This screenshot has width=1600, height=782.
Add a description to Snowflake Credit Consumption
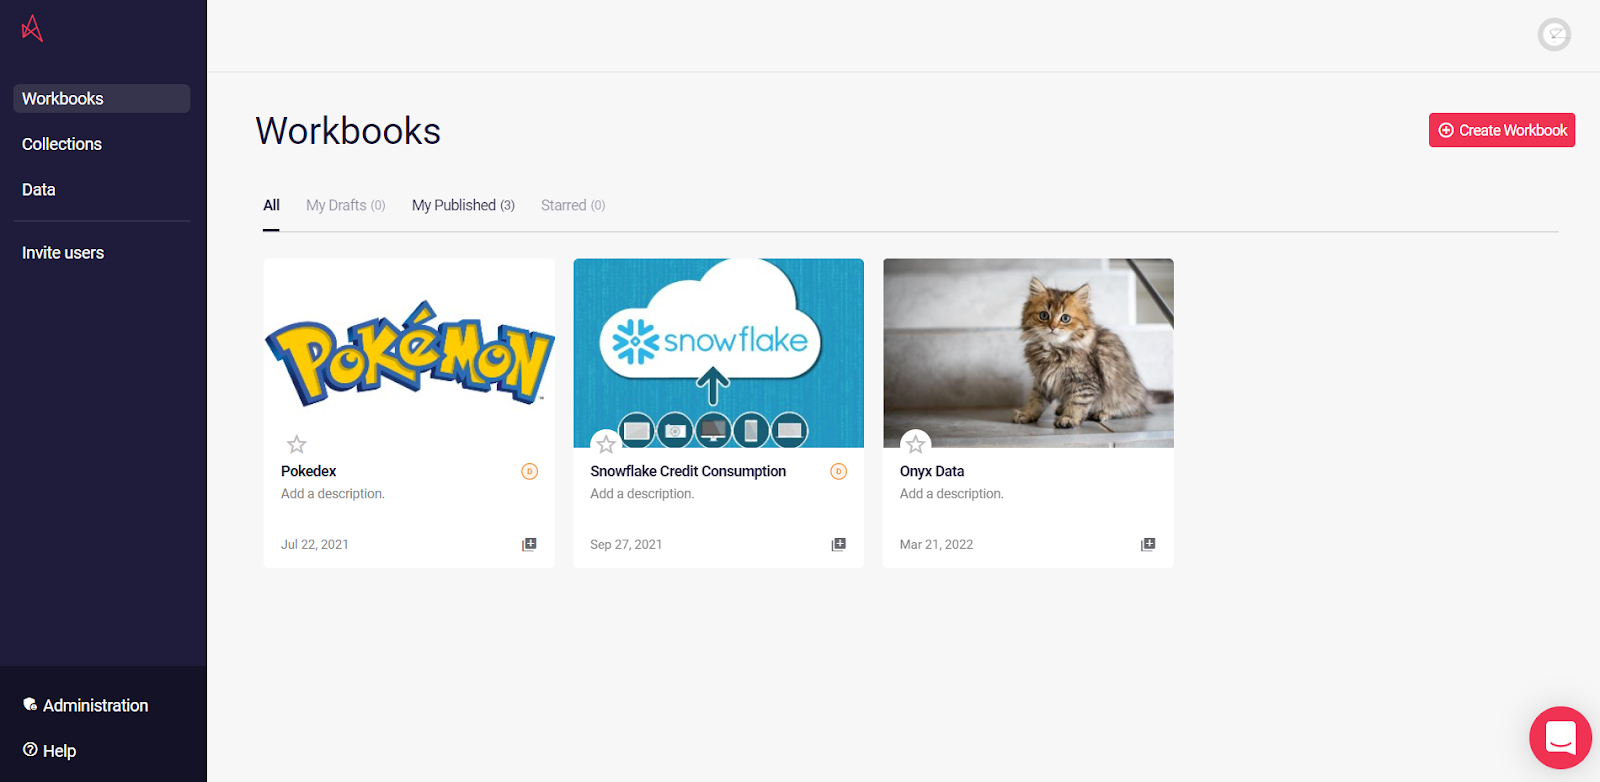coord(642,494)
